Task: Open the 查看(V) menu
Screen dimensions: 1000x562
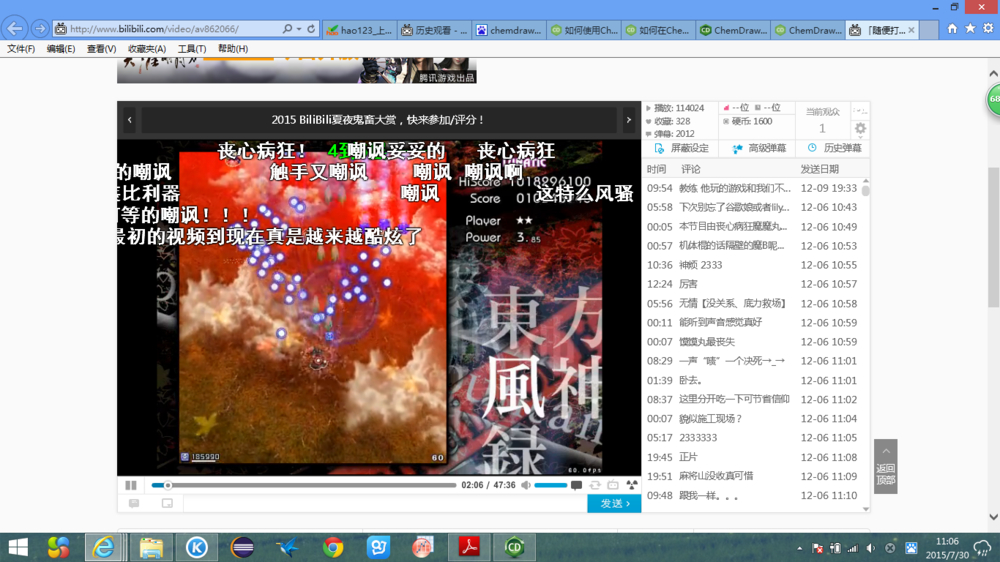Action: click(101, 48)
